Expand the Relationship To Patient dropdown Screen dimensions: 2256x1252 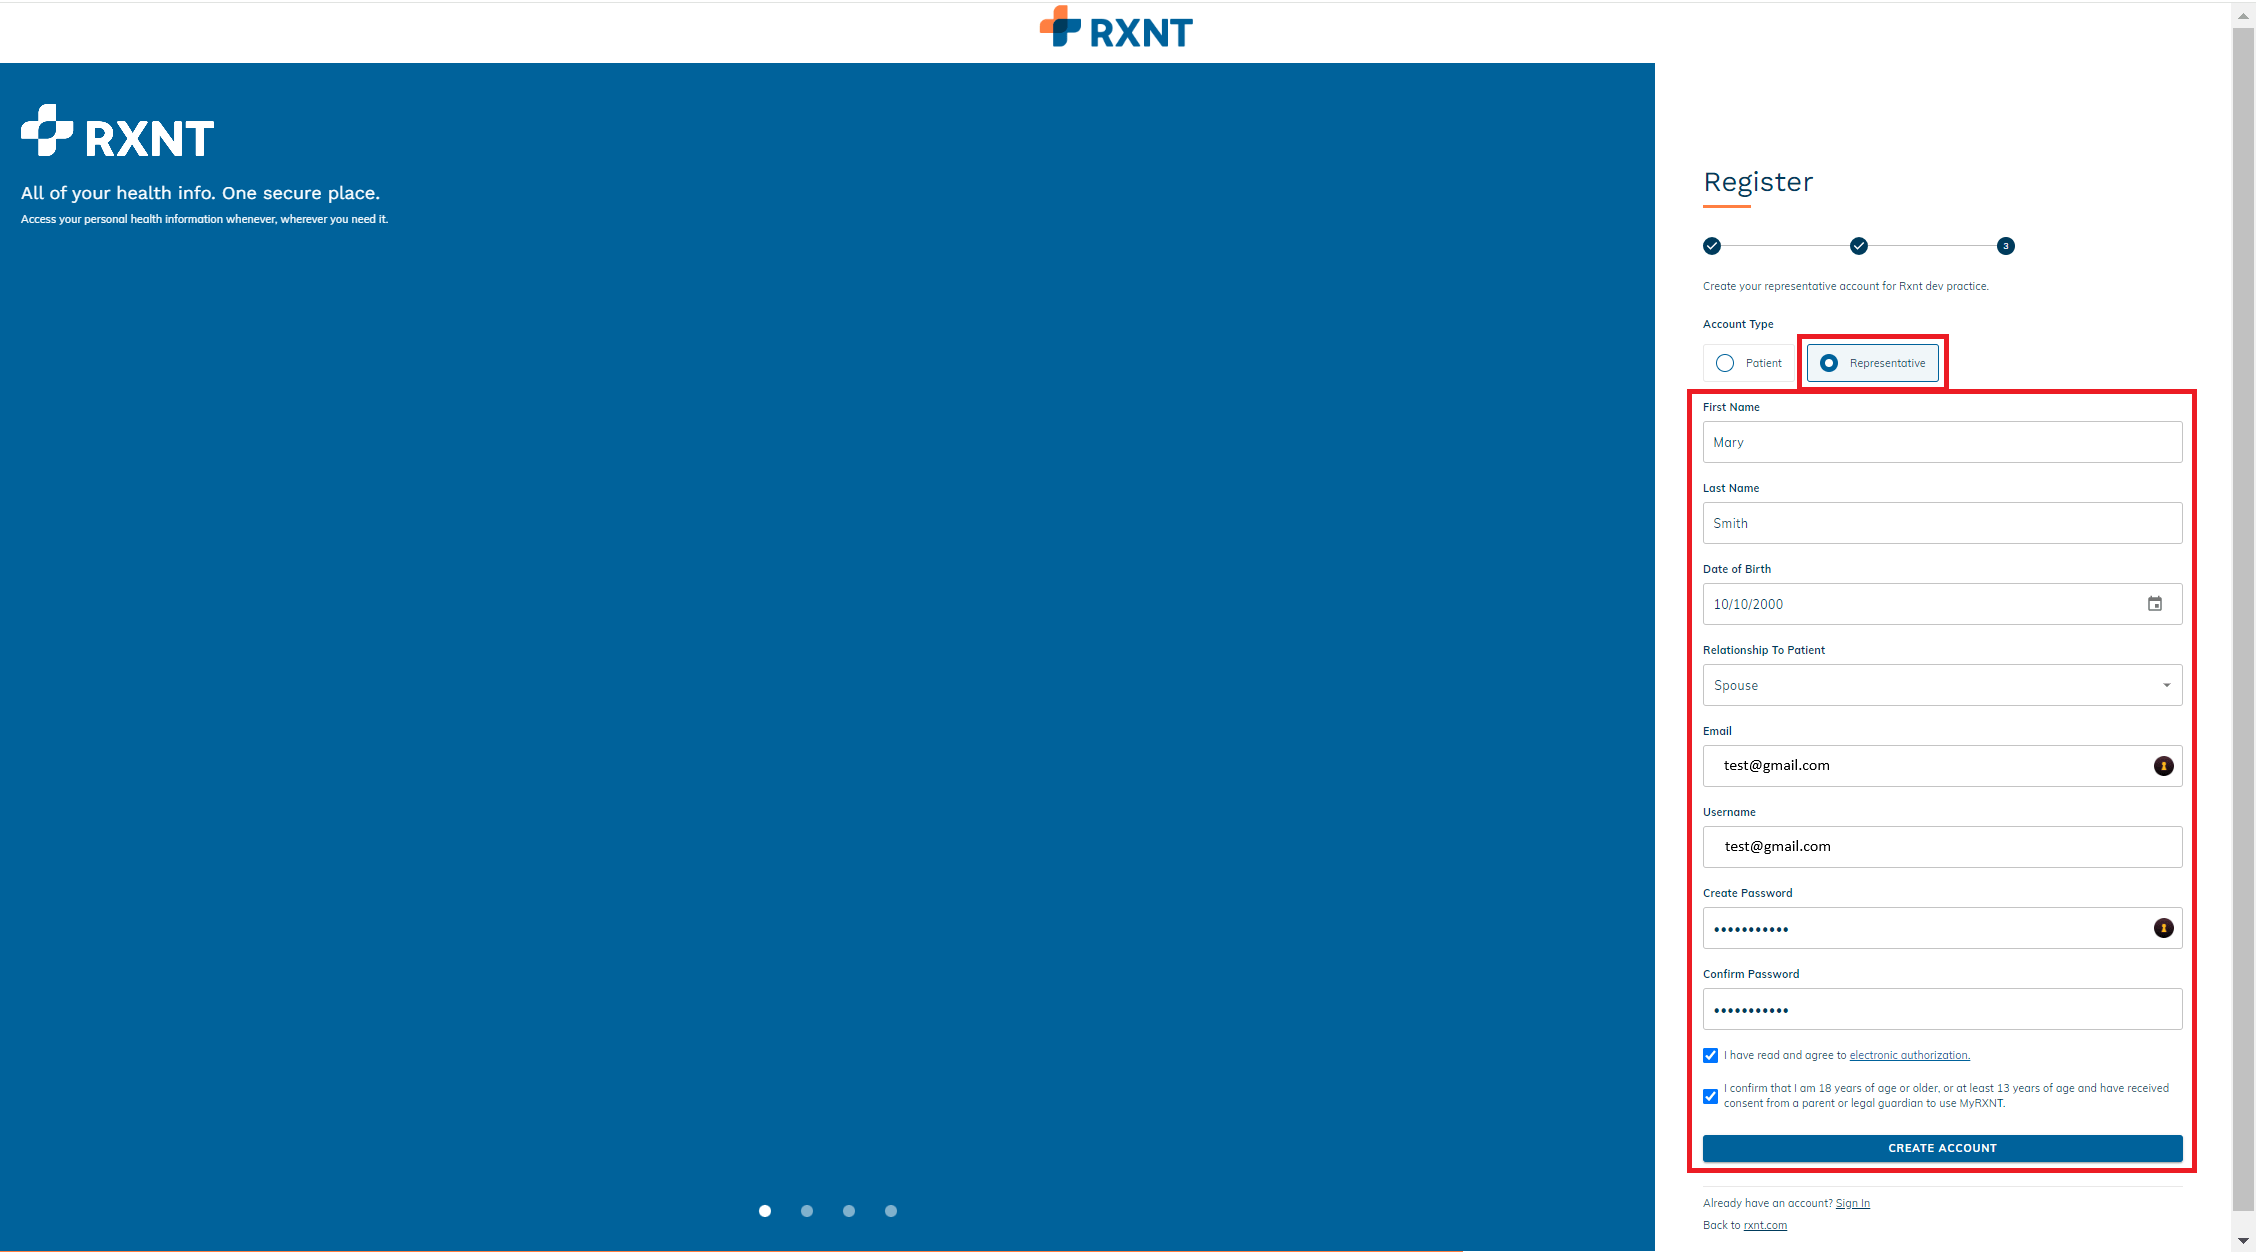point(1942,685)
